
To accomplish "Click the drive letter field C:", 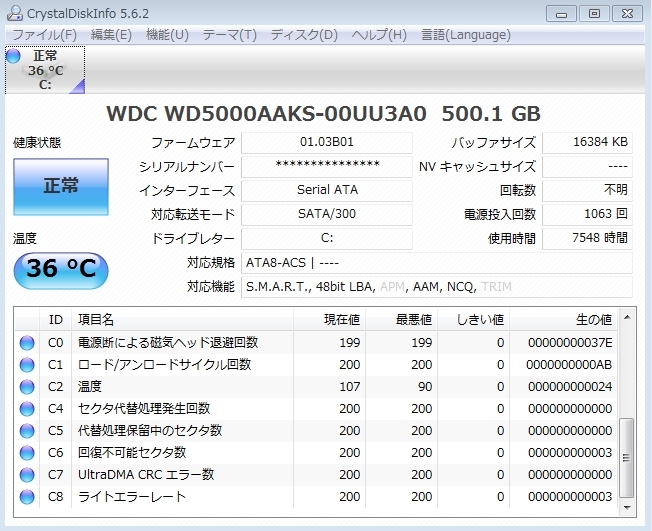I will coord(327,238).
